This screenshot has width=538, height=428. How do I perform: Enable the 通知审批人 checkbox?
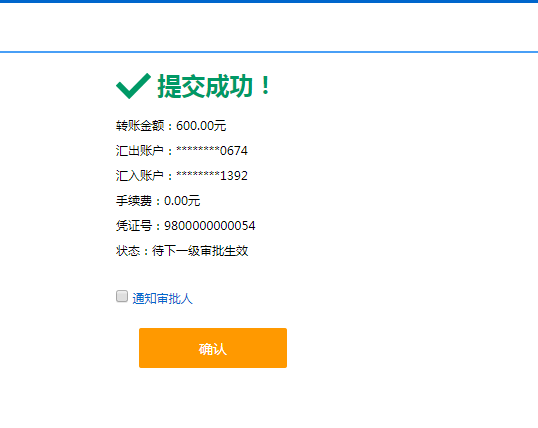122,296
